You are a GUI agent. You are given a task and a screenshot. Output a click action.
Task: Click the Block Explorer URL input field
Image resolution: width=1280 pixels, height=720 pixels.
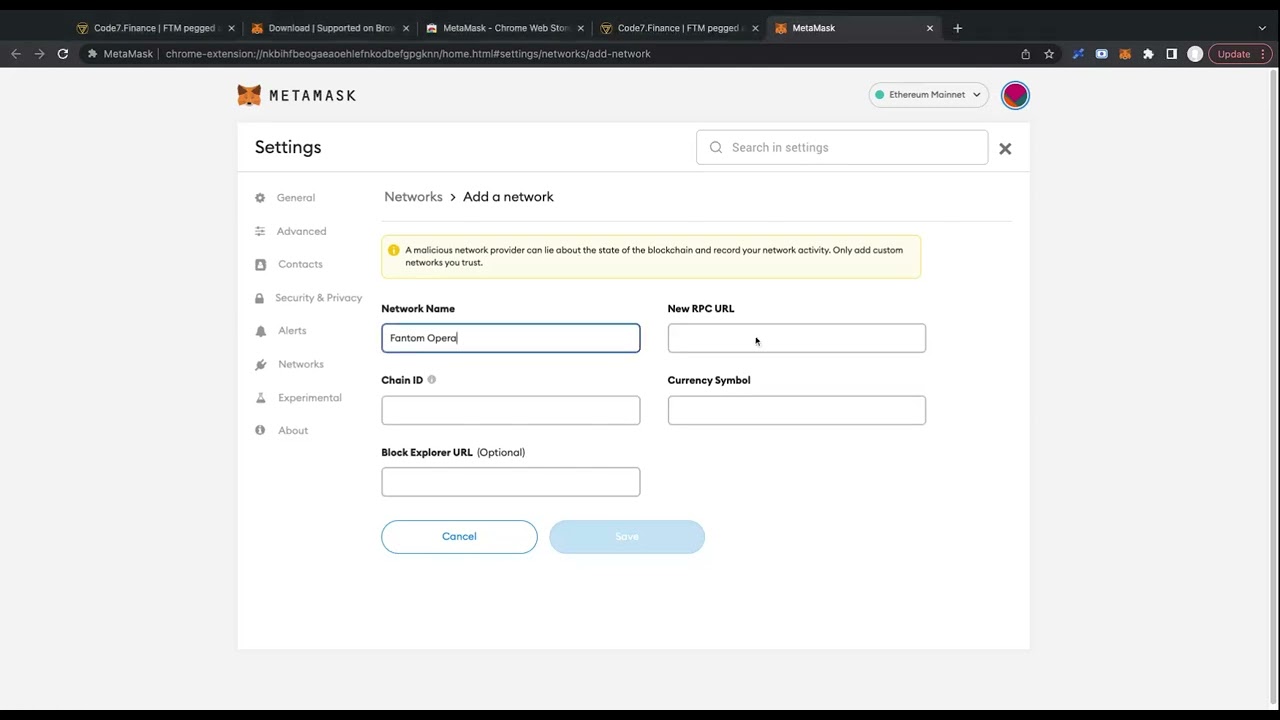click(510, 482)
